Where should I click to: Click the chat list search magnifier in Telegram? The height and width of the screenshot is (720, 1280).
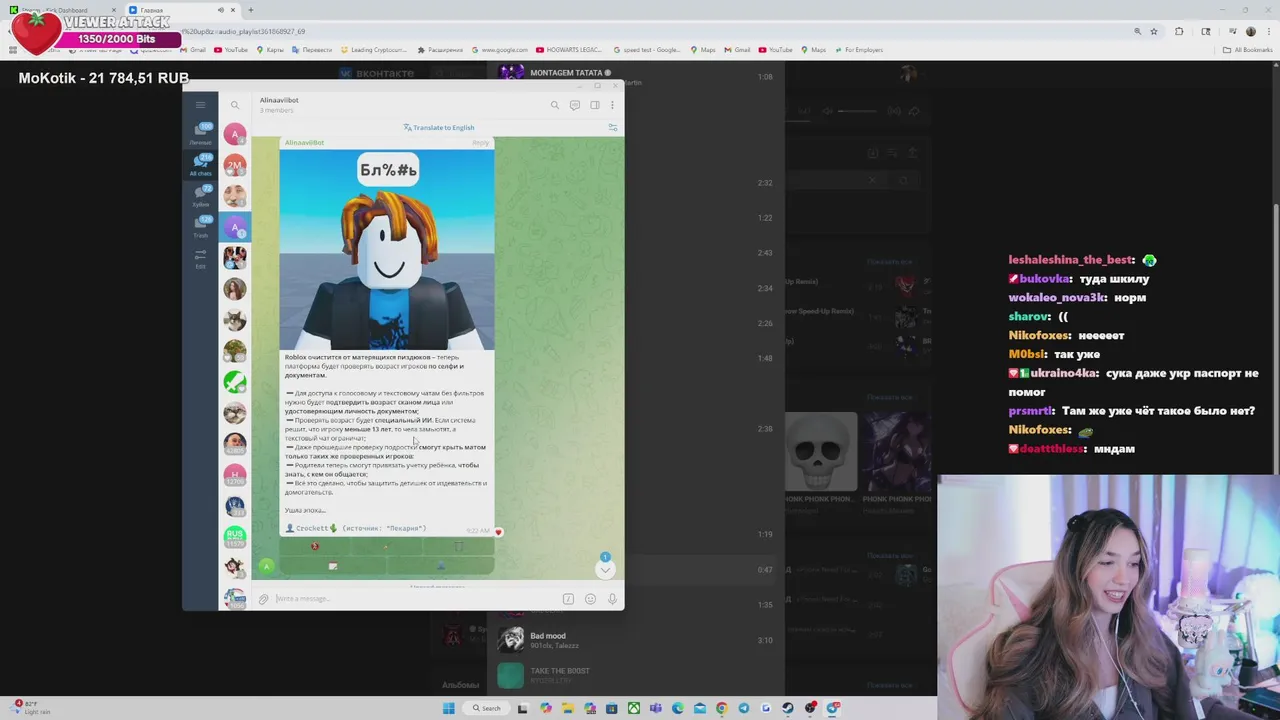coord(235,105)
